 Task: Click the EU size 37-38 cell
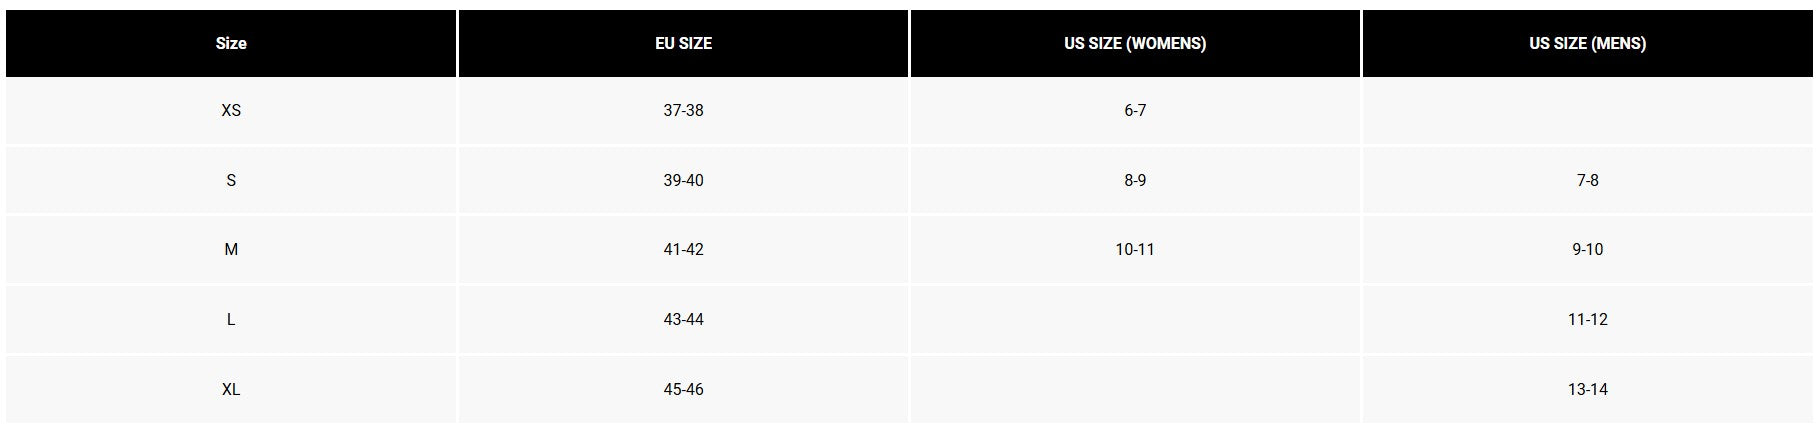point(683,110)
